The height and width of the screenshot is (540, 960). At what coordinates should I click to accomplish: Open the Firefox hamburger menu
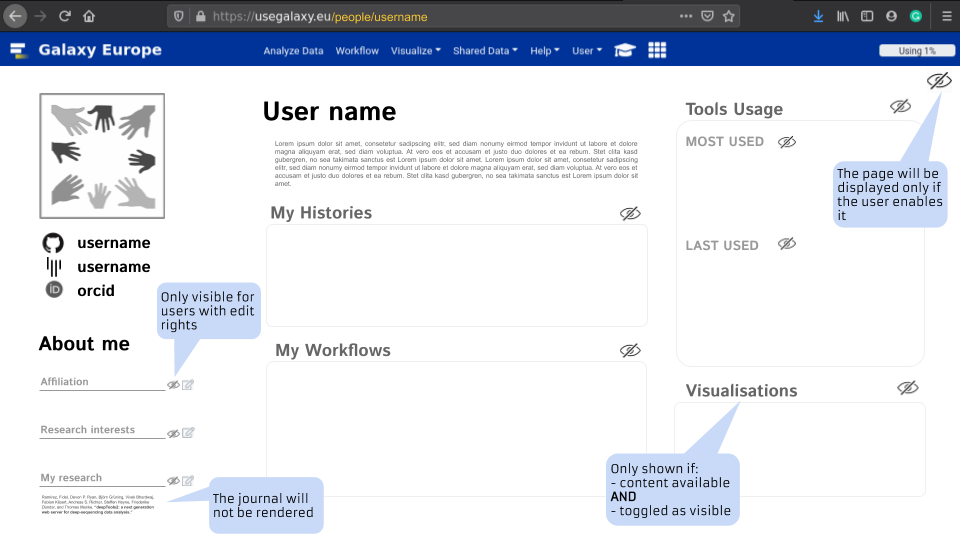947,16
